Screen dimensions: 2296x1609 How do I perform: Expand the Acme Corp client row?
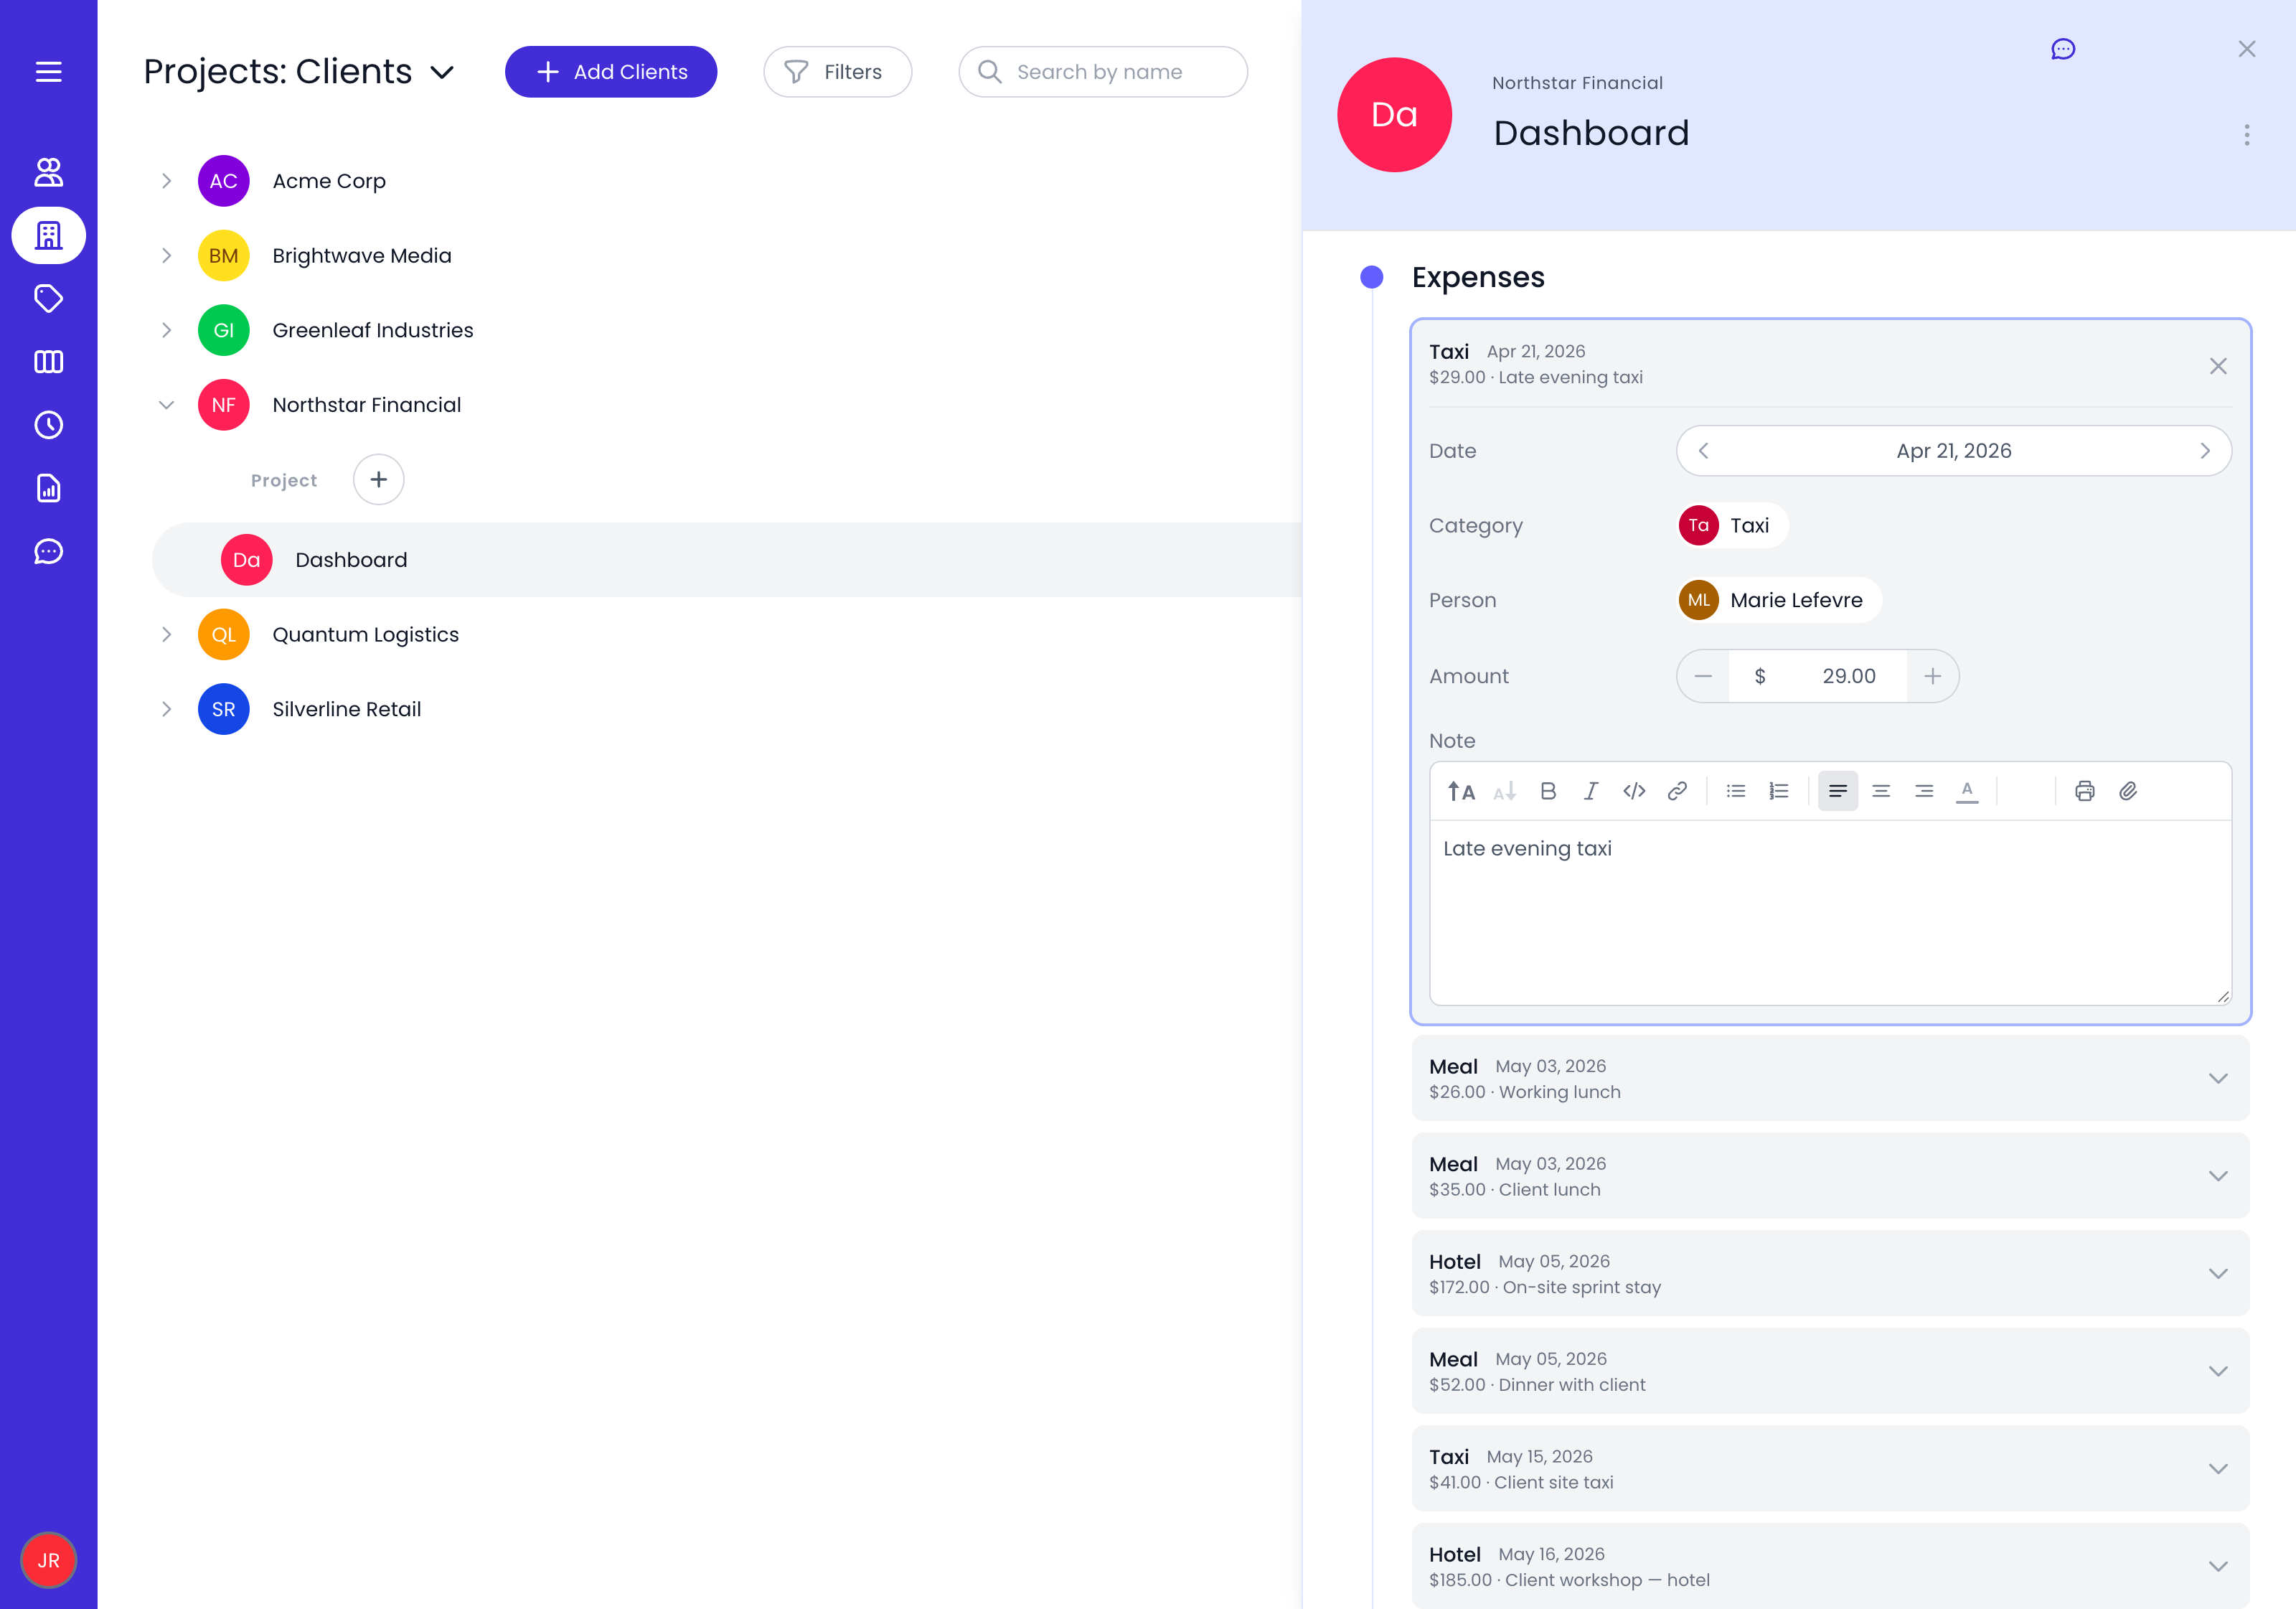(x=166, y=181)
